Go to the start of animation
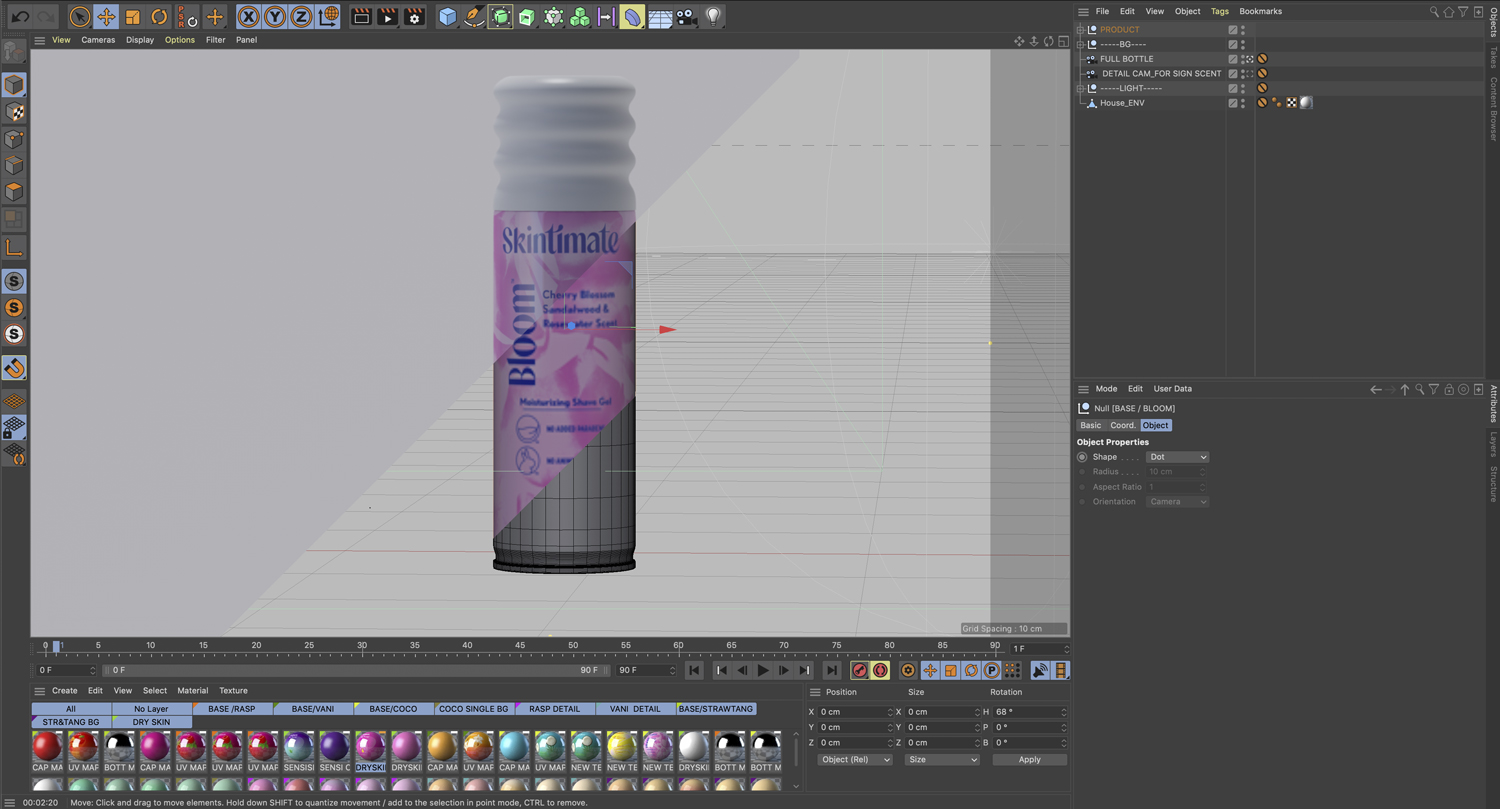The height and width of the screenshot is (809, 1500). (x=694, y=670)
